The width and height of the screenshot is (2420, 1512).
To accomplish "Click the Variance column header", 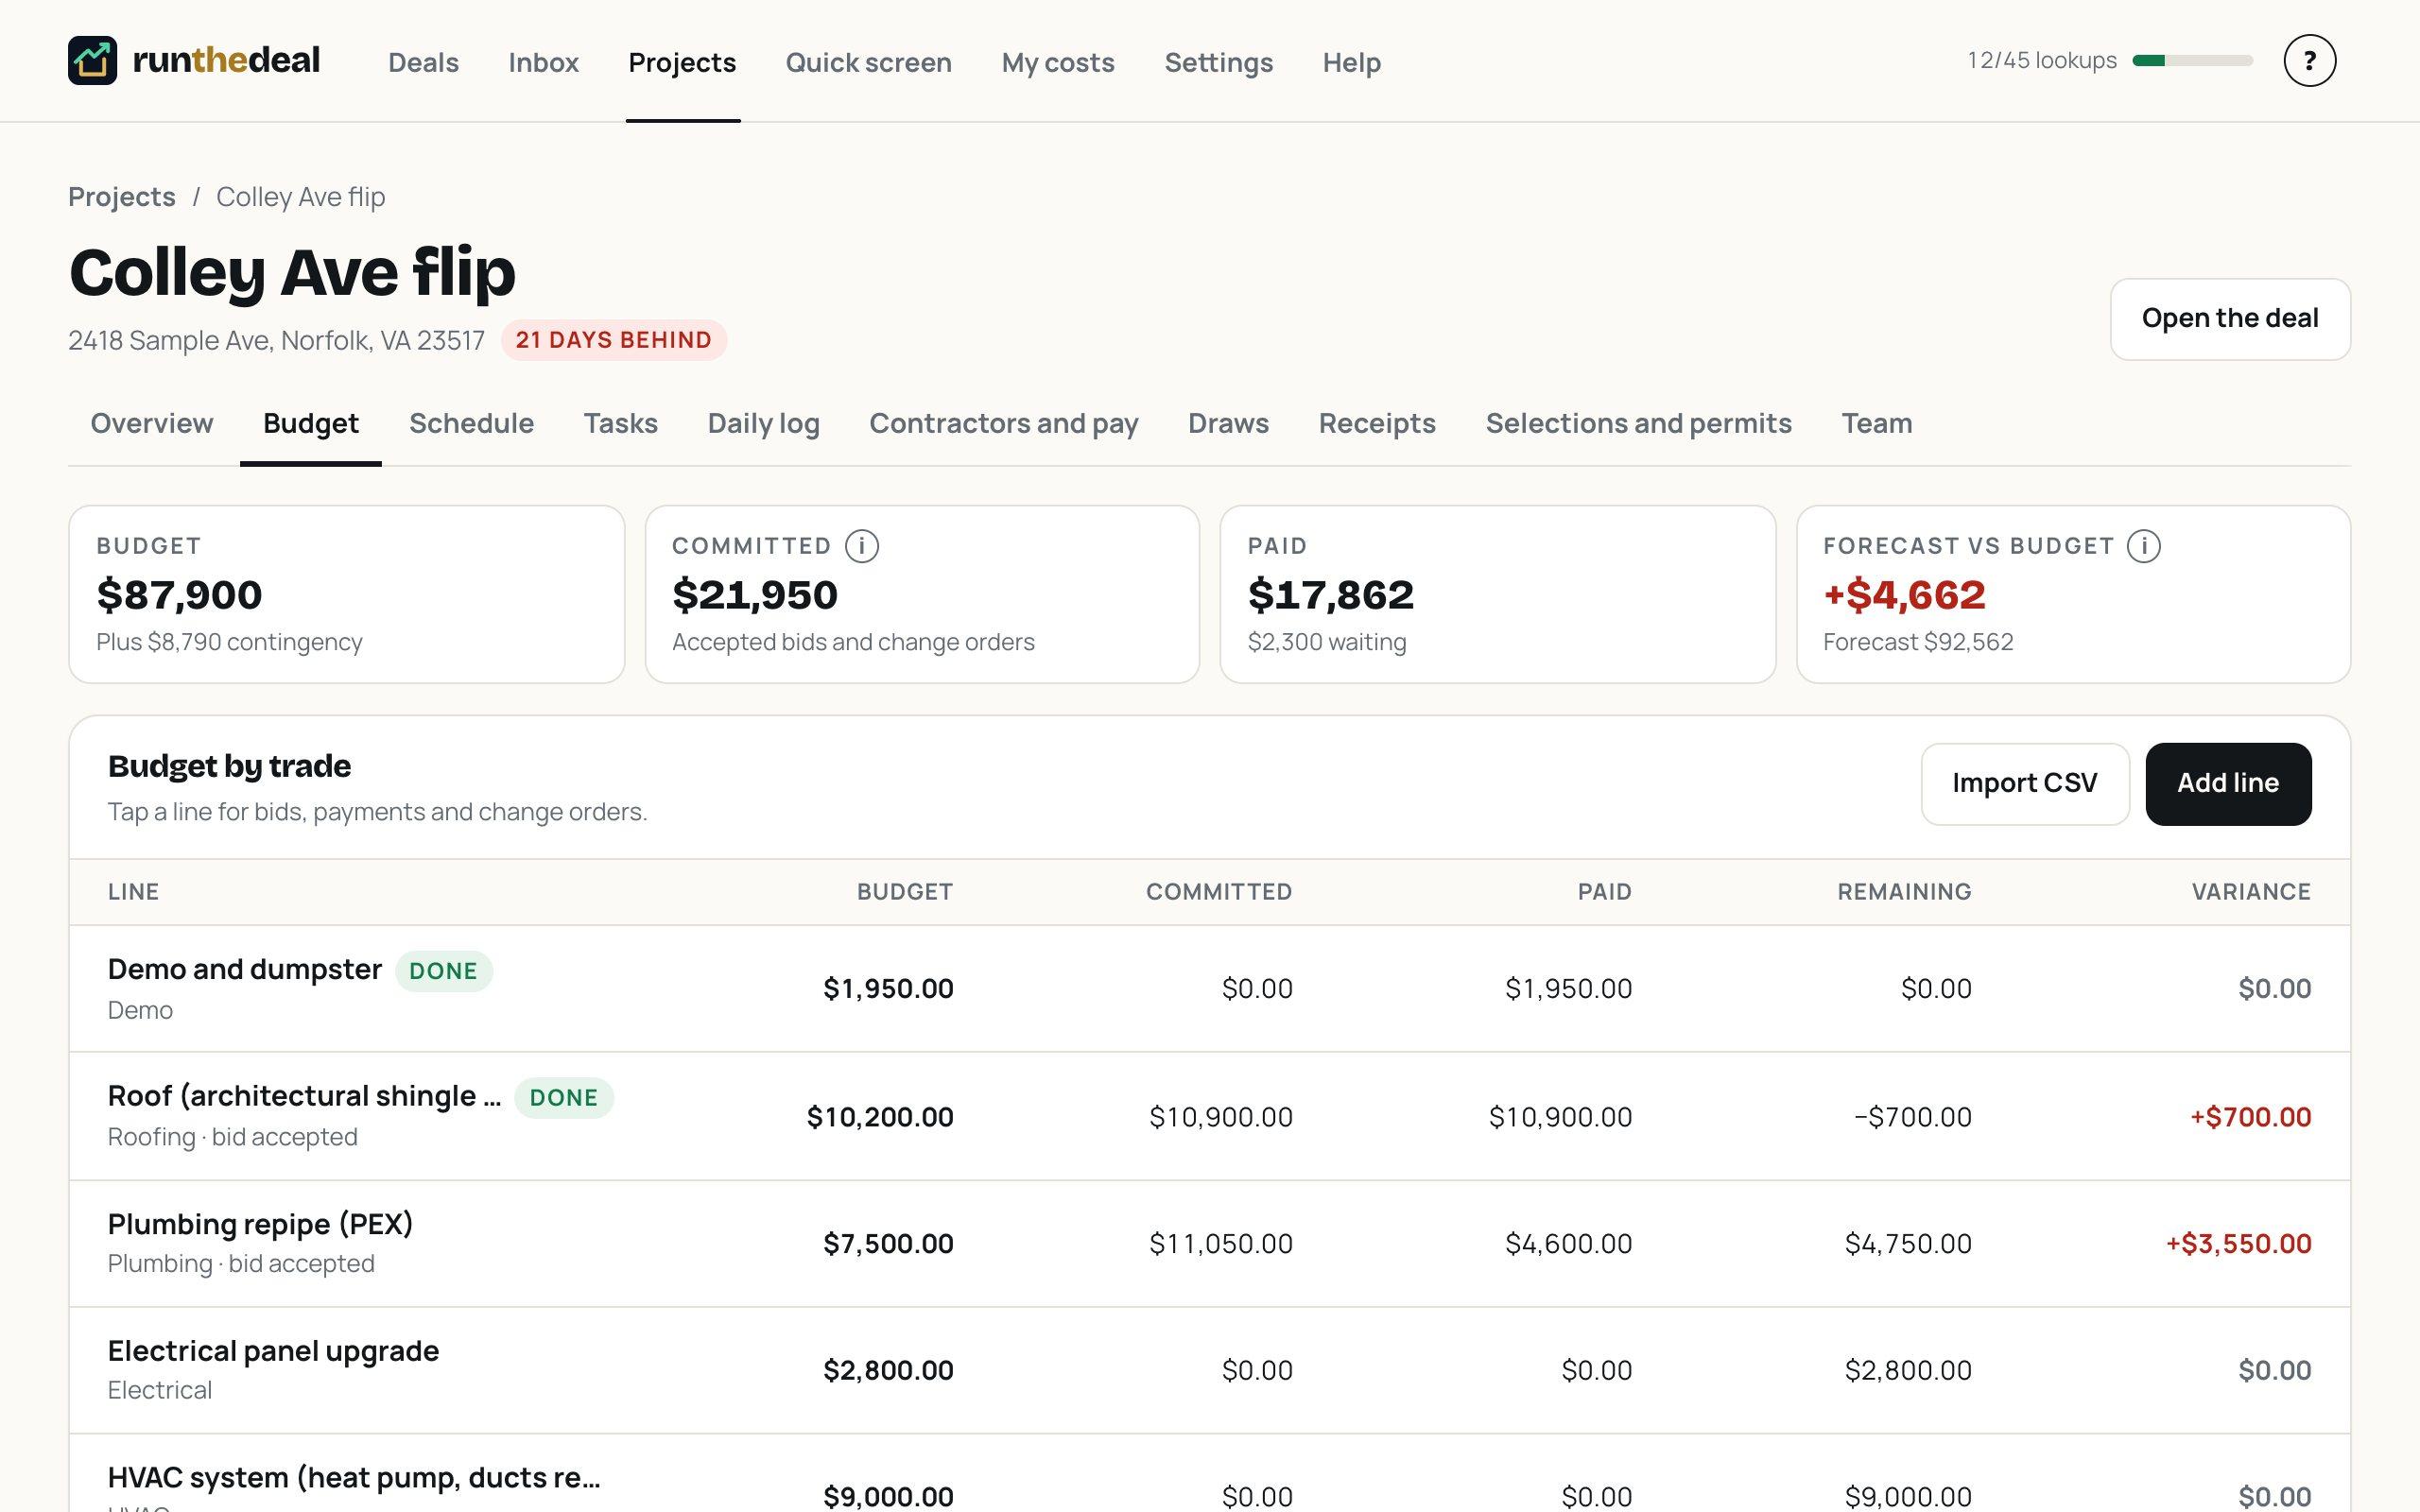I will click(x=2251, y=892).
